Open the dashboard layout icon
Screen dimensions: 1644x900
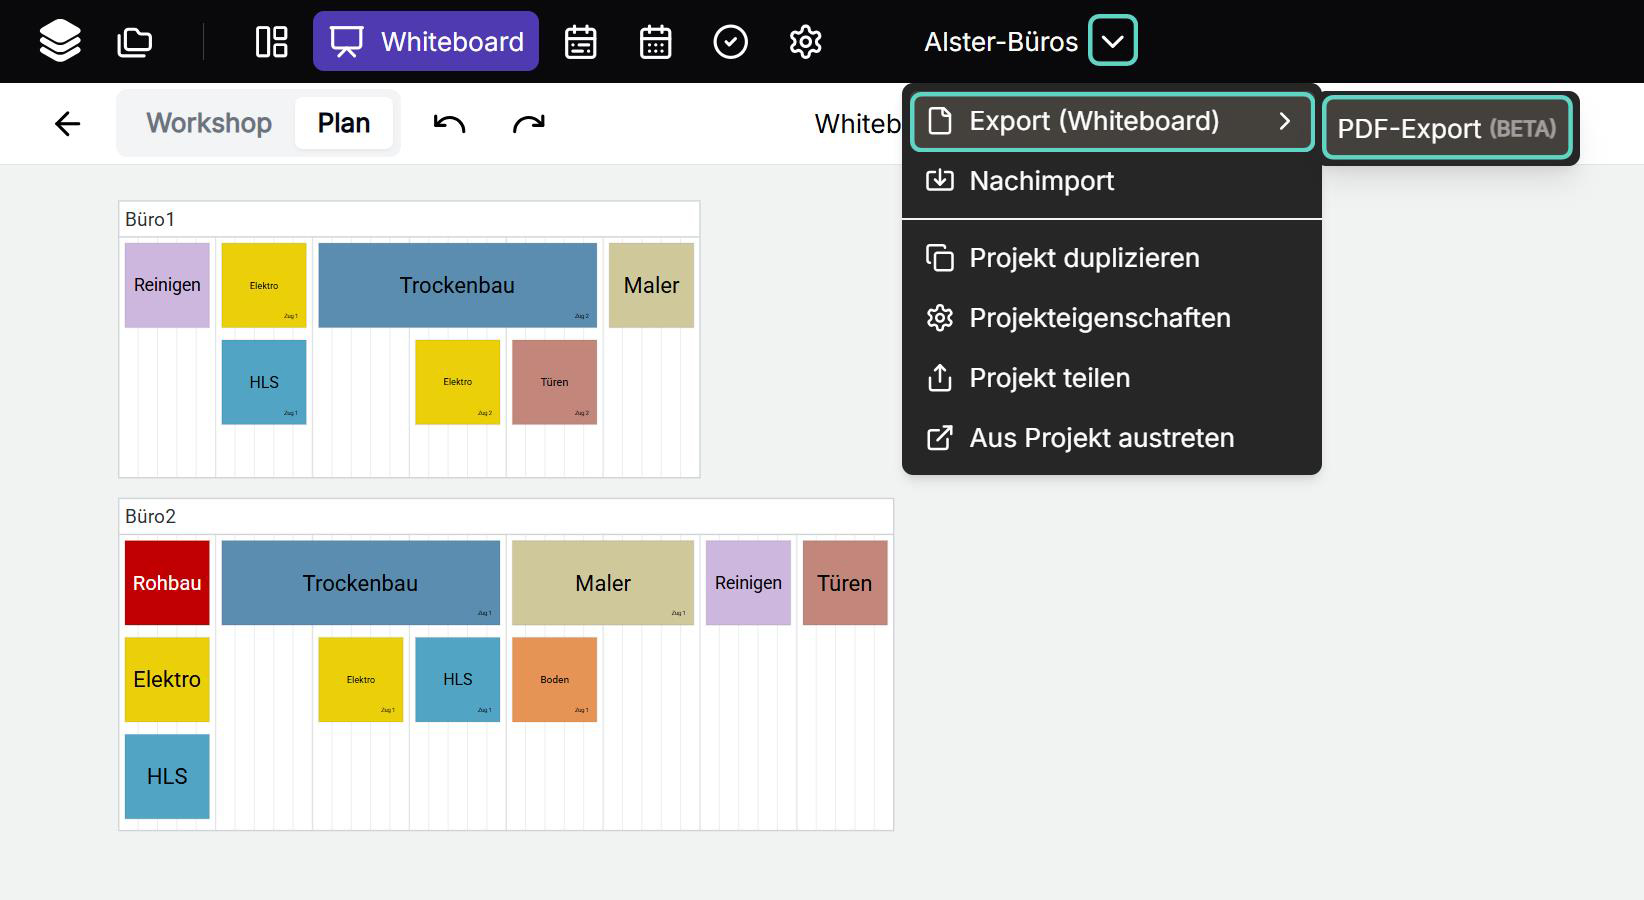[x=270, y=41]
